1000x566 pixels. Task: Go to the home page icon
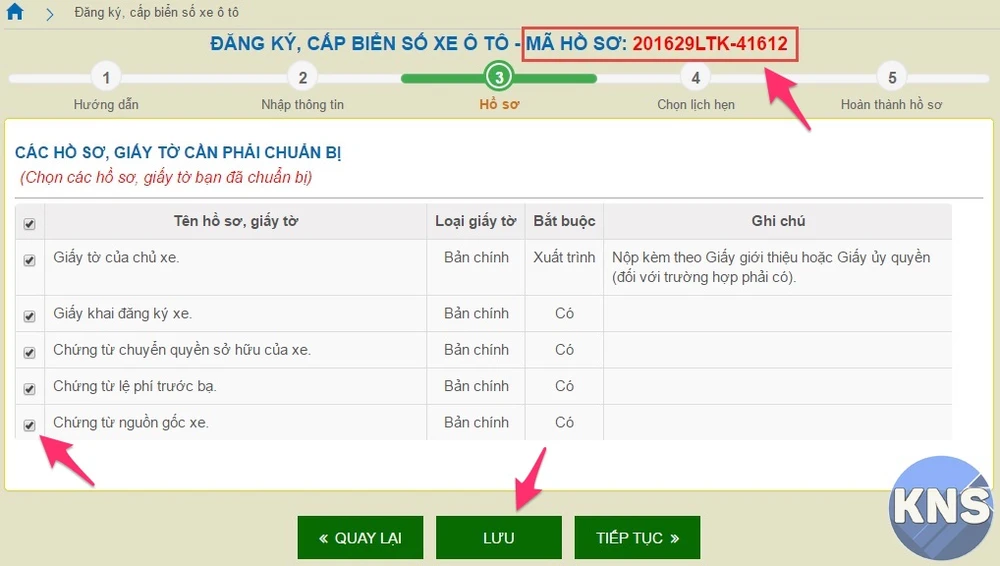click(15, 11)
